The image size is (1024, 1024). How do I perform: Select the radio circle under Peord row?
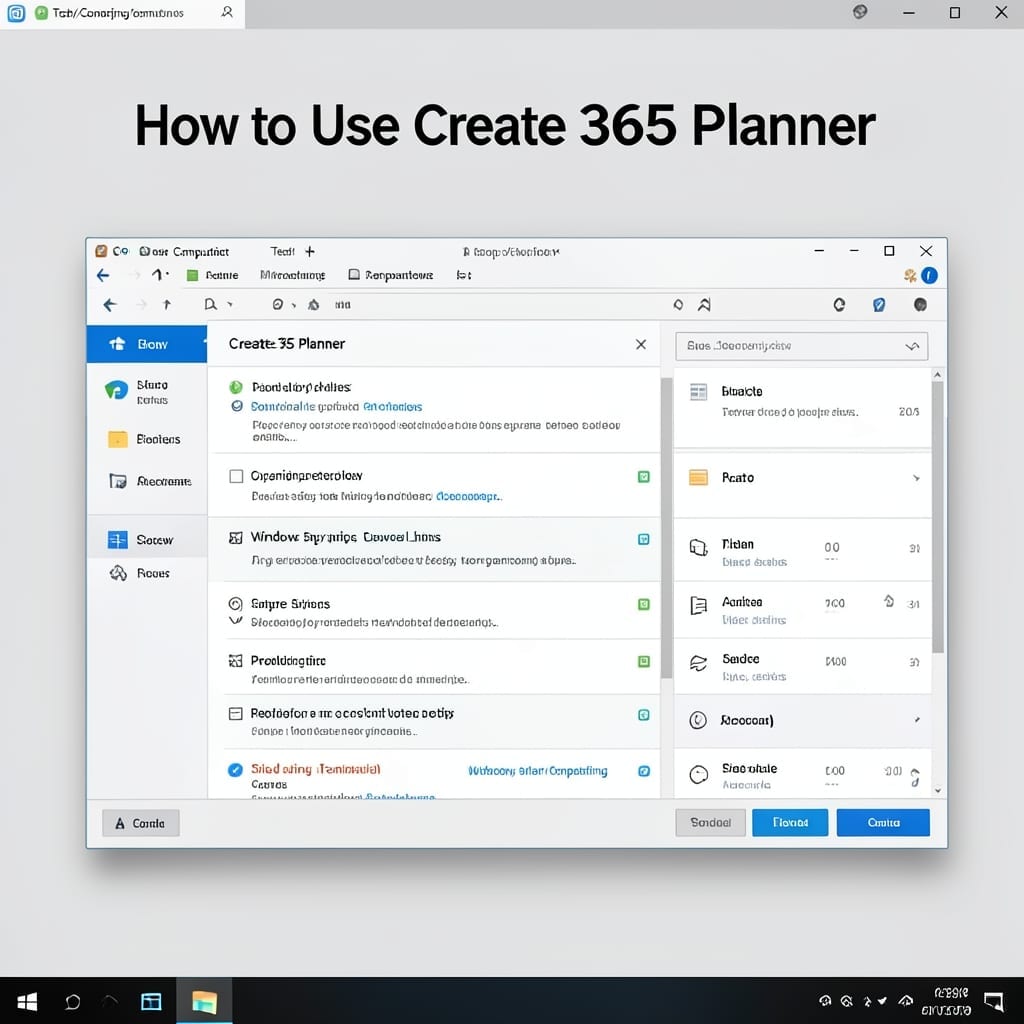click(237, 406)
